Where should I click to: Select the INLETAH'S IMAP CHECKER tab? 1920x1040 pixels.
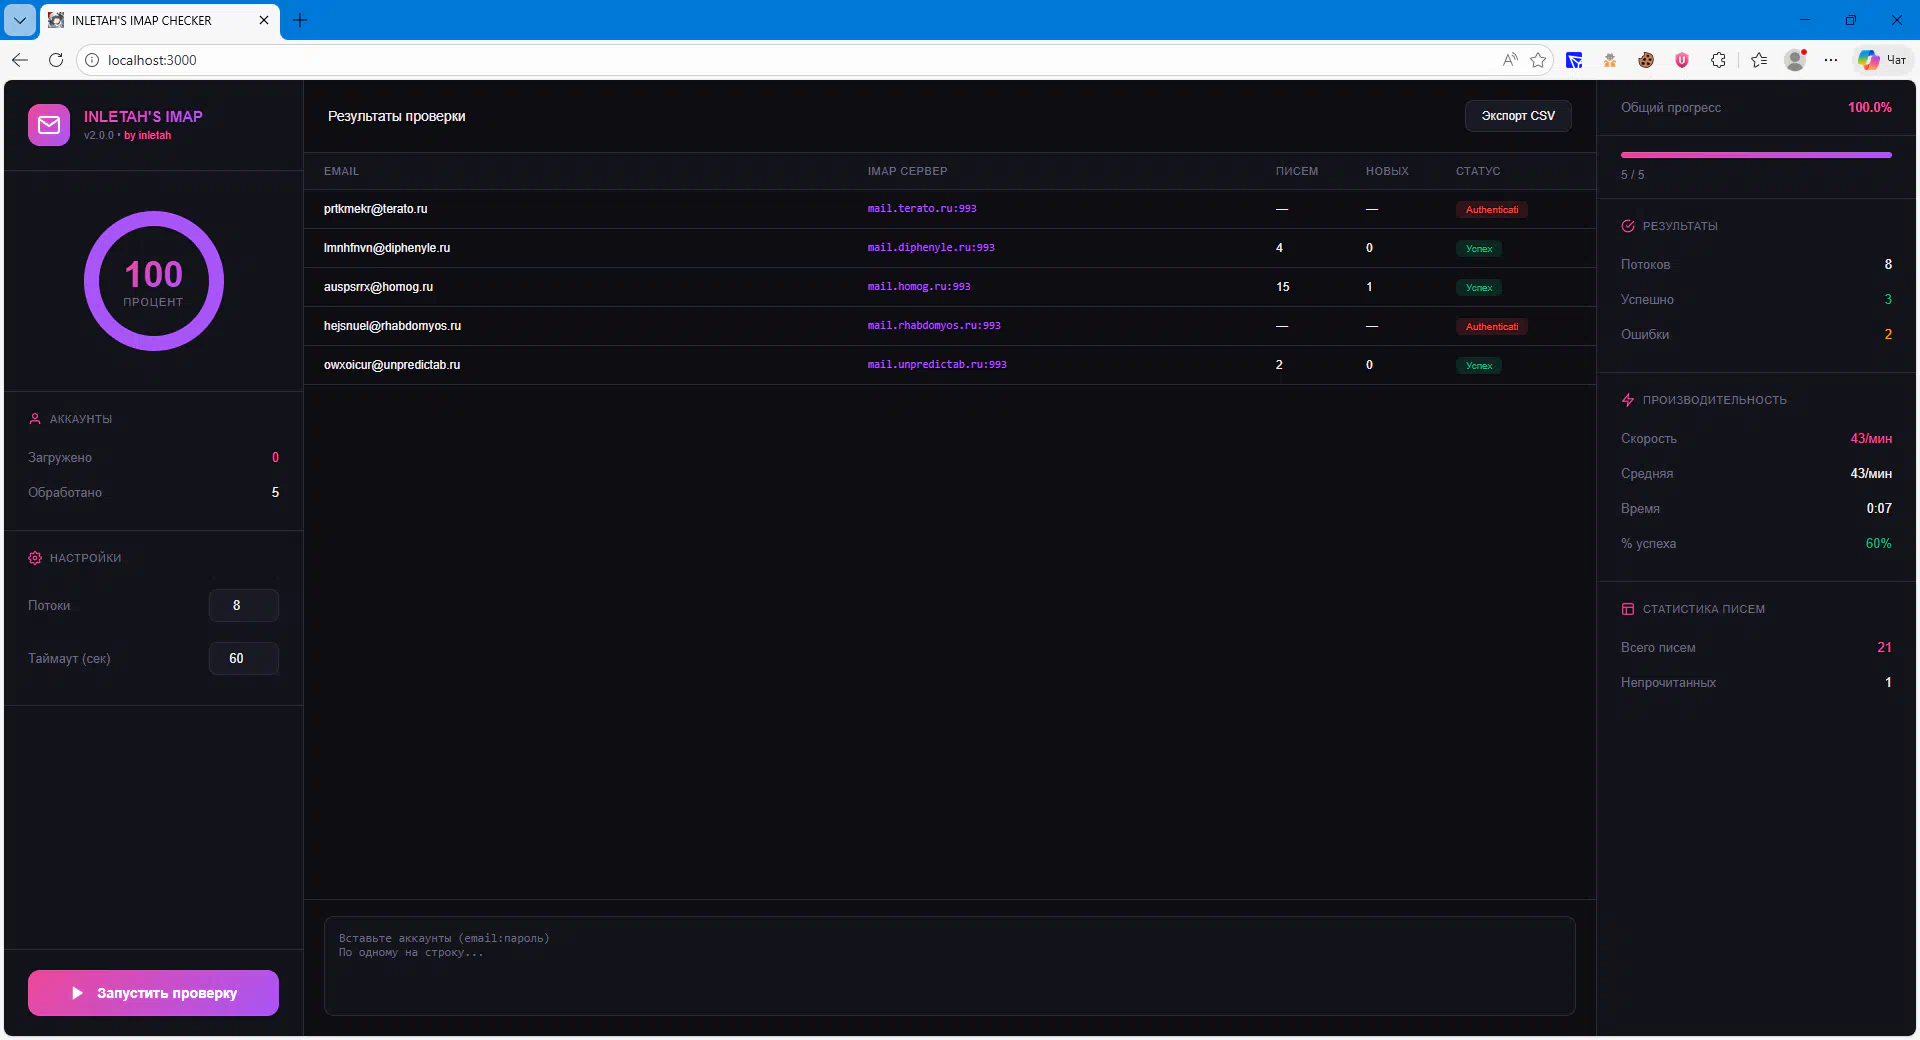pos(150,20)
